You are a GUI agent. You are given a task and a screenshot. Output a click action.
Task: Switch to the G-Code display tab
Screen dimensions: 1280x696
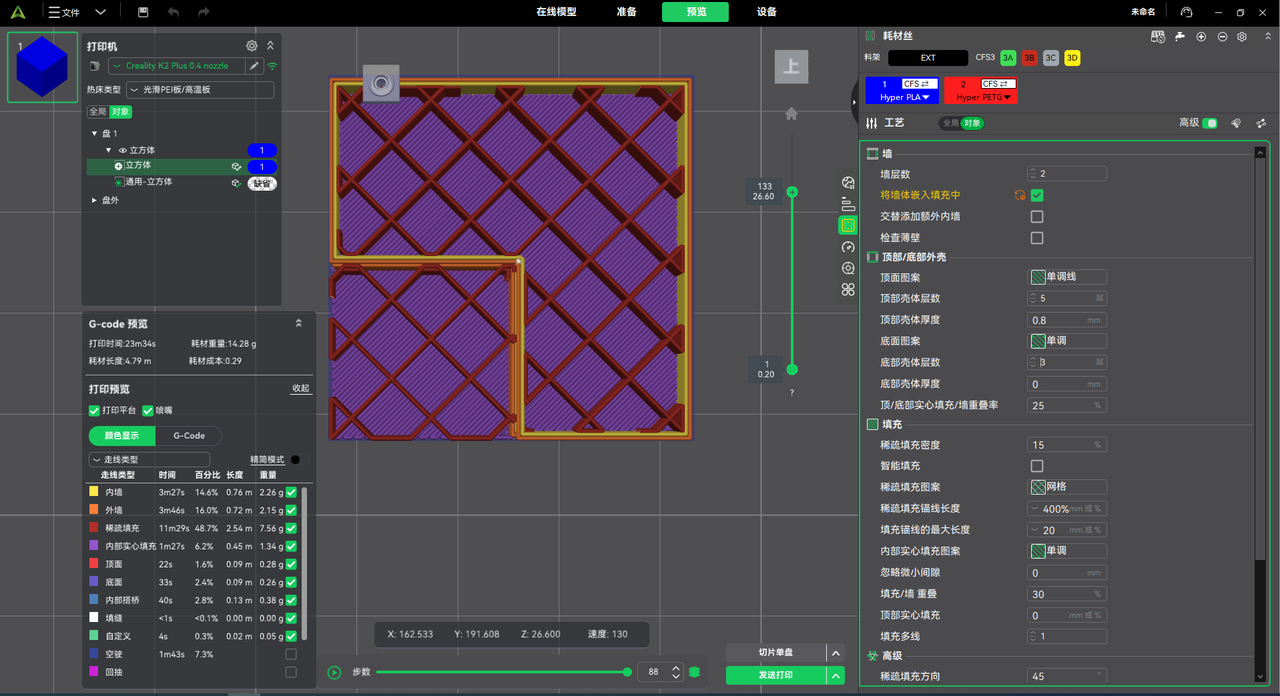coord(189,436)
